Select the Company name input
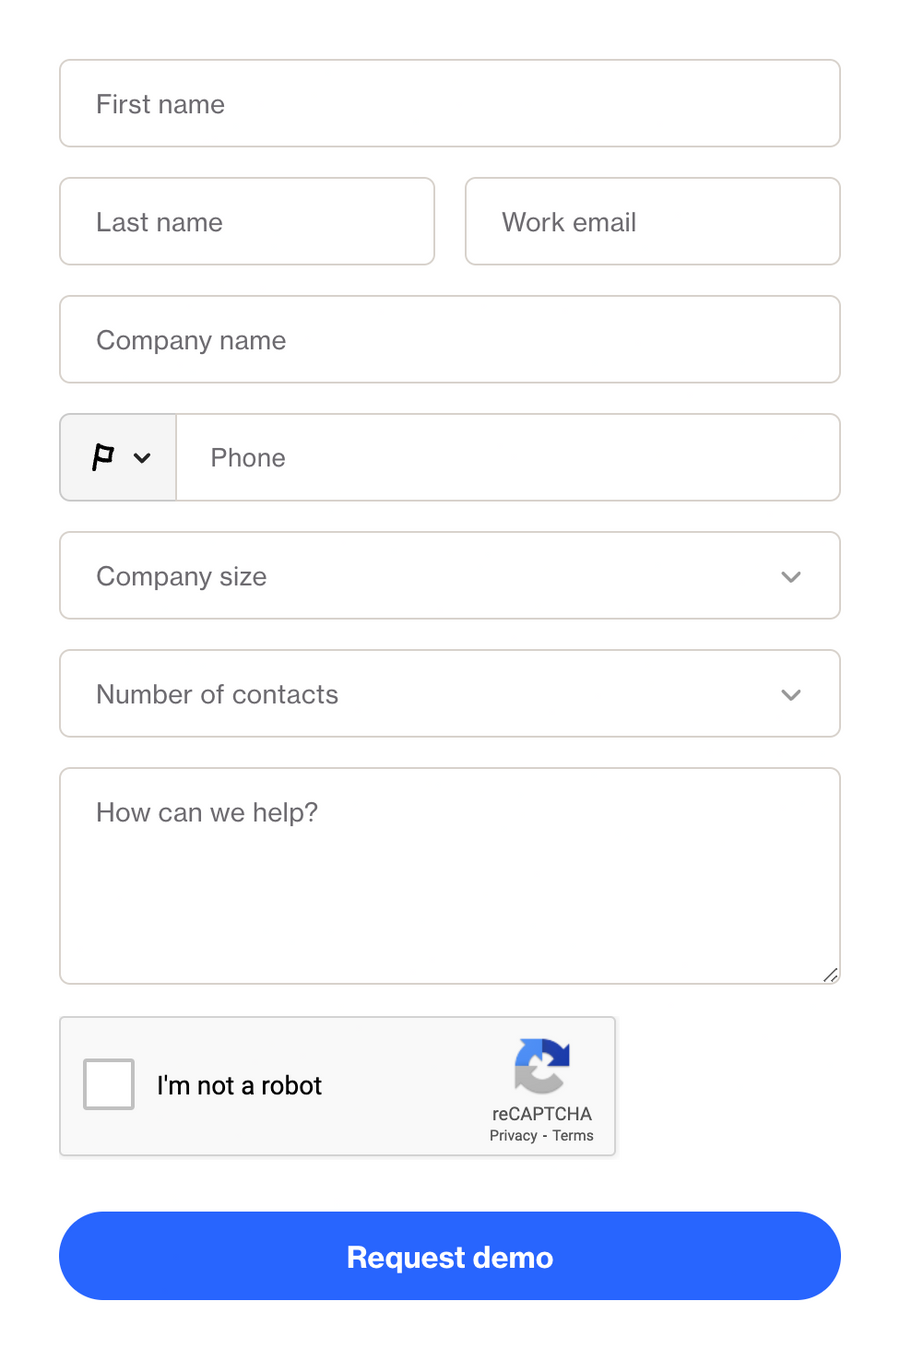 pyautogui.click(x=450, y=339)
